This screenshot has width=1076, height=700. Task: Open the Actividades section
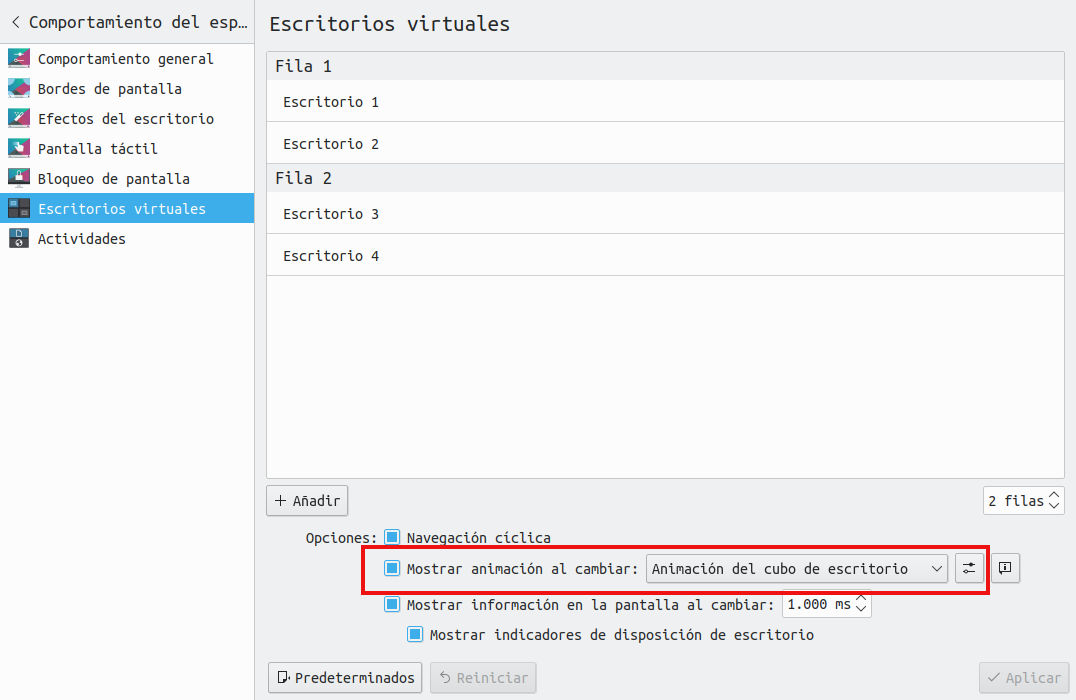(127, 238)
